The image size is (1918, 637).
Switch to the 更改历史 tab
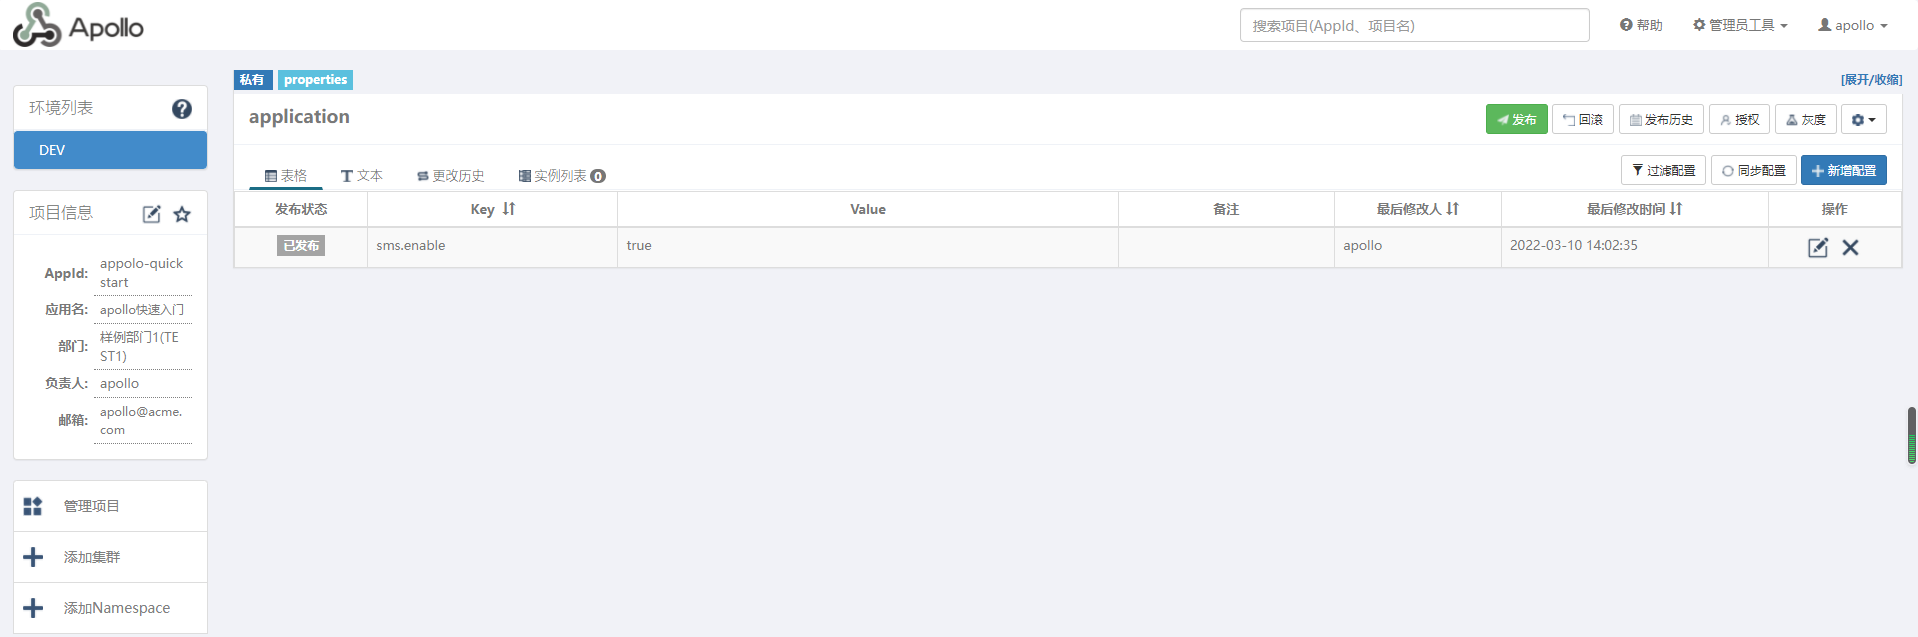(x=451, y=176)
